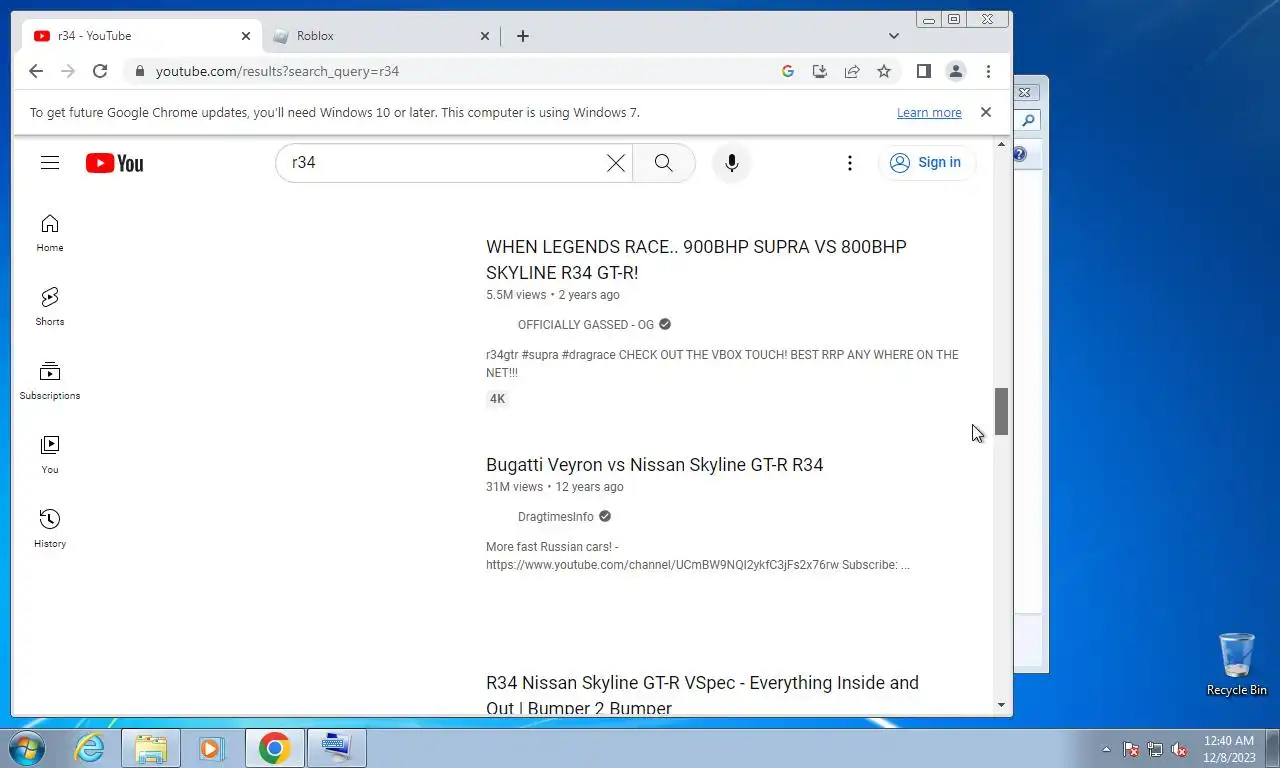1280x768 pixels.
Task: Dismiss the Chrome update notification bar
Action: click(x=986, y=112)
